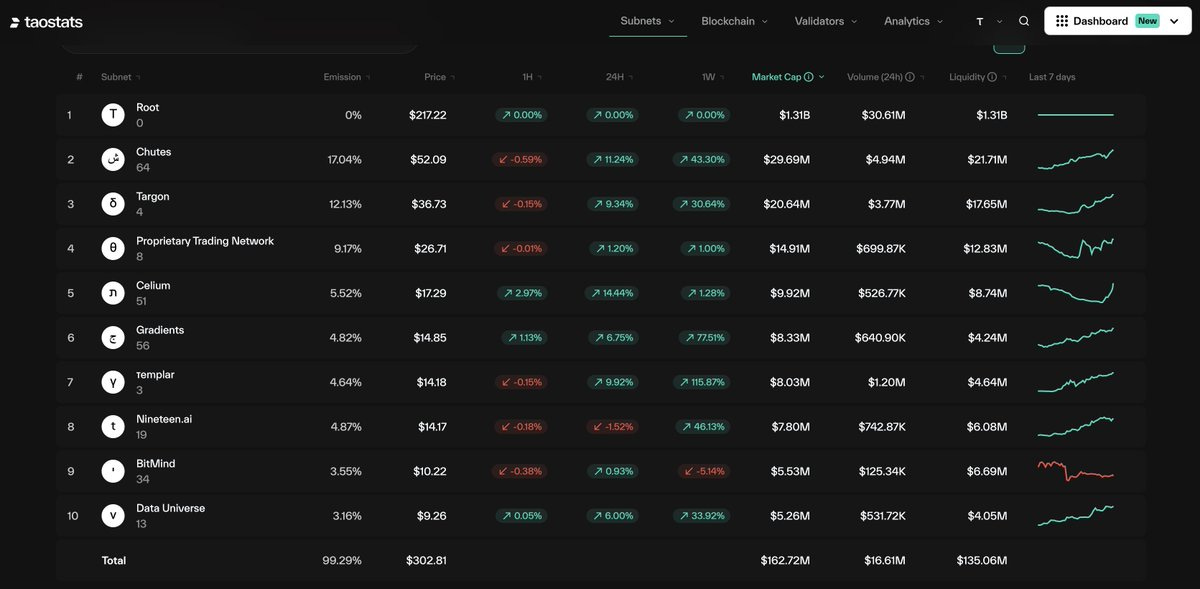Click the Chutes 7-day sparkline chart

[1076, 159]
